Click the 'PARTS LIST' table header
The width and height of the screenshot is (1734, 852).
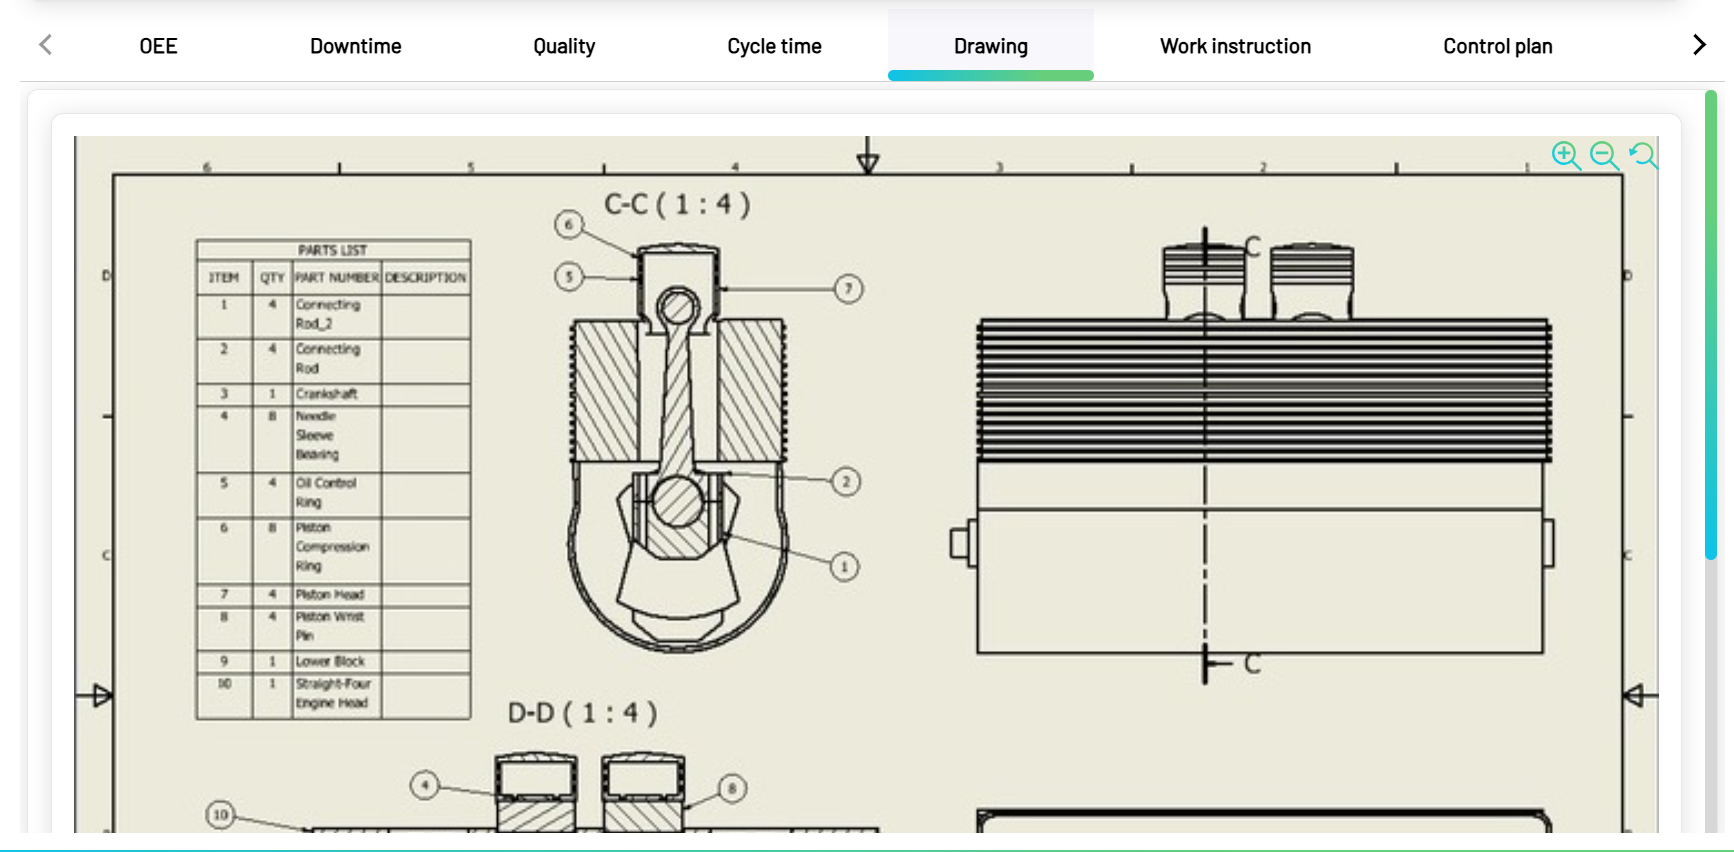point(333,250)
